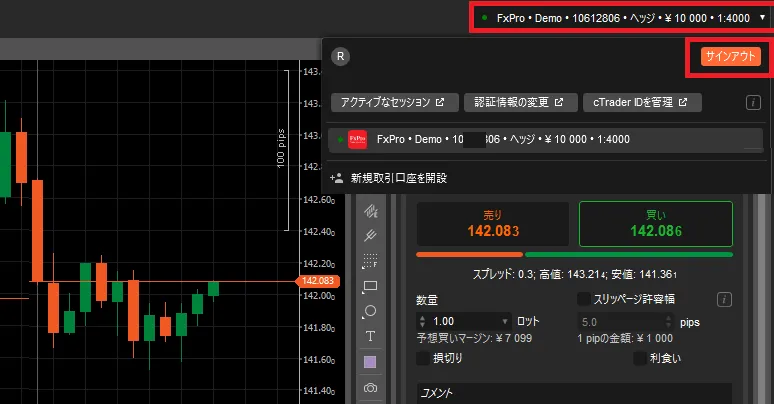This screenshot has width=774, height=404.
Task: Click the arrow at account selector's right
Action: (x=763, y=18)
